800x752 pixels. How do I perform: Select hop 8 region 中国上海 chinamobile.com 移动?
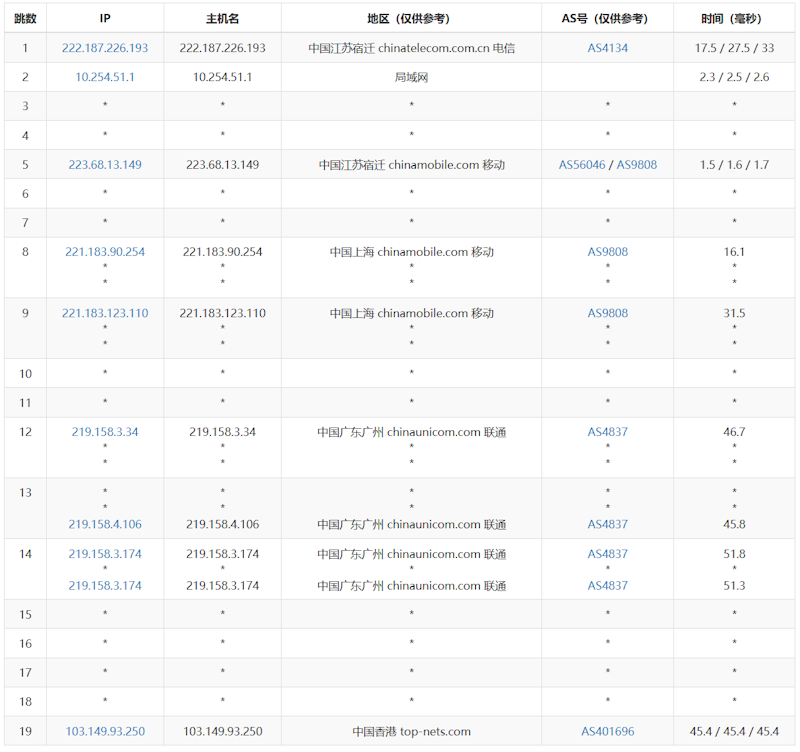(x=411, y=252)
